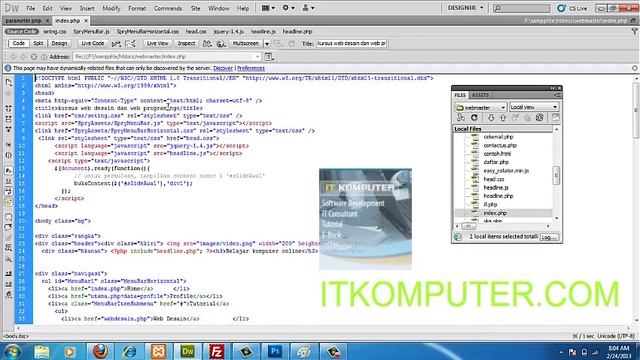Click the Collapse Full Tag icon
The width and height of the screenshot is (640, 360).
tap(9, 108)
